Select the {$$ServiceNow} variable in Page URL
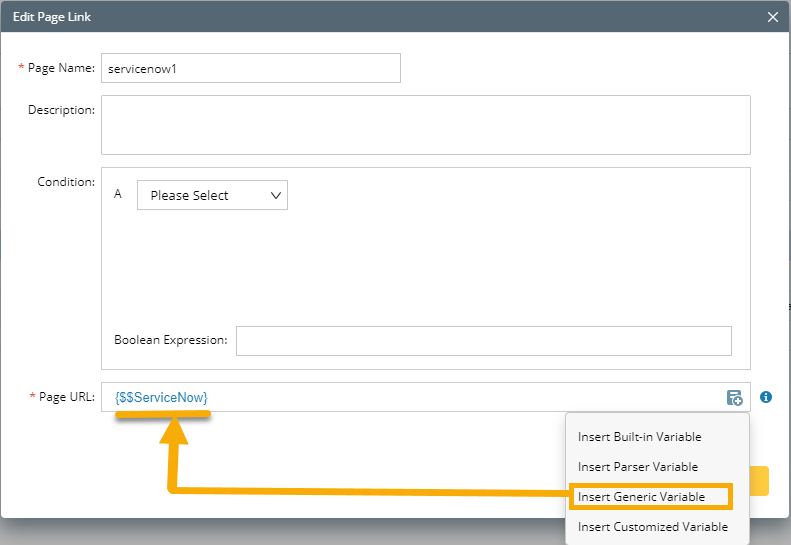Viewport: 791px width, 545px height. [161, 398]
